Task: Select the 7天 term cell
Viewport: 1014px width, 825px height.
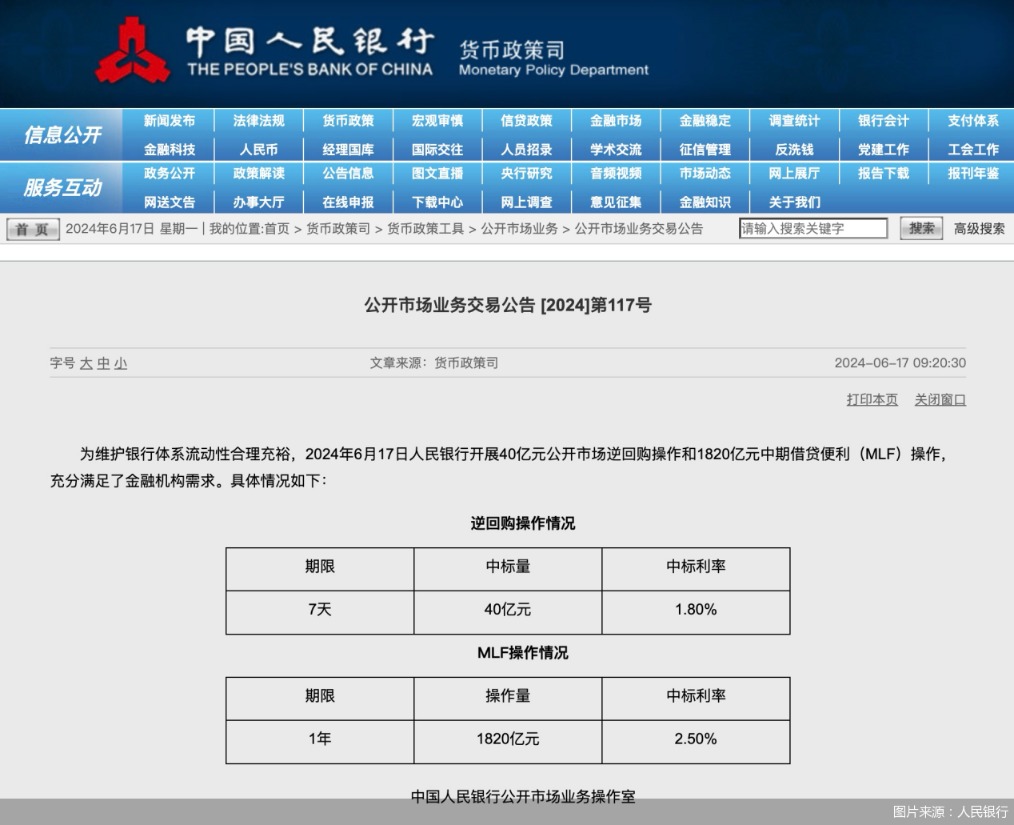Action: [x=319, y=612]
